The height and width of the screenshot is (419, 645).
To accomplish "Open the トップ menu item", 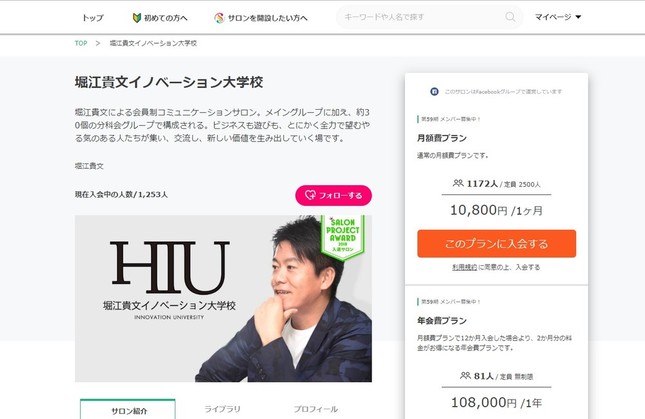I will [93, 18].
